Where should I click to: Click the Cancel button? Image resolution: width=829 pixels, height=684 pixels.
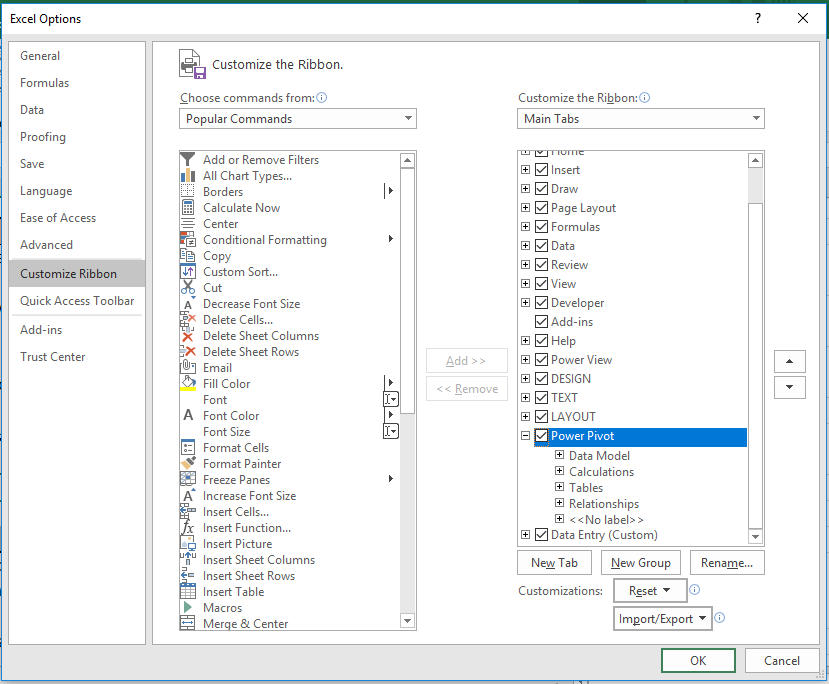[x=781, y=660]
